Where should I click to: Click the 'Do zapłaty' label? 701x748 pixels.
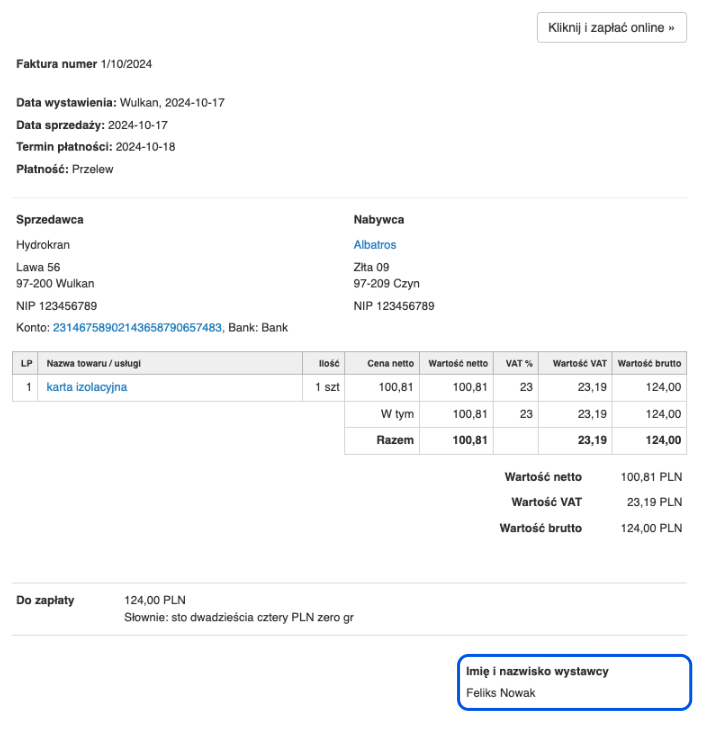(x=45, y=600)
